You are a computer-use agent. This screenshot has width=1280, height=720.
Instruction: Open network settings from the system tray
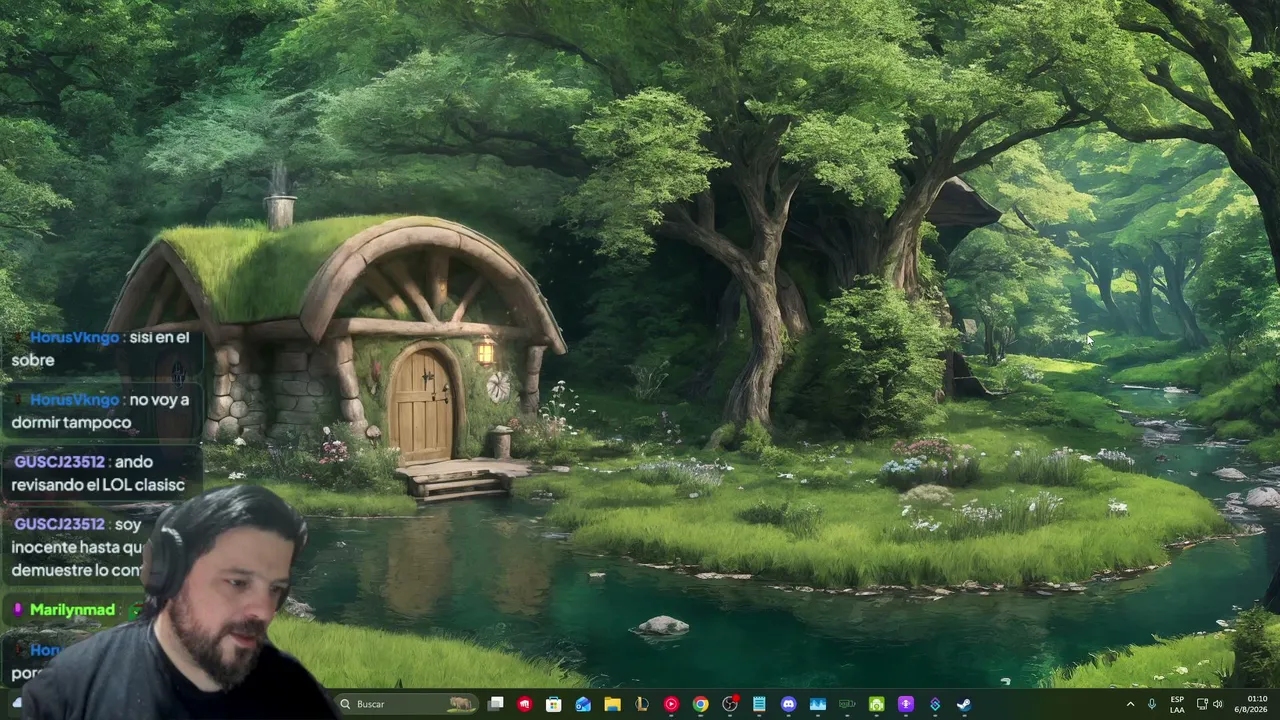pos(1202,704)
